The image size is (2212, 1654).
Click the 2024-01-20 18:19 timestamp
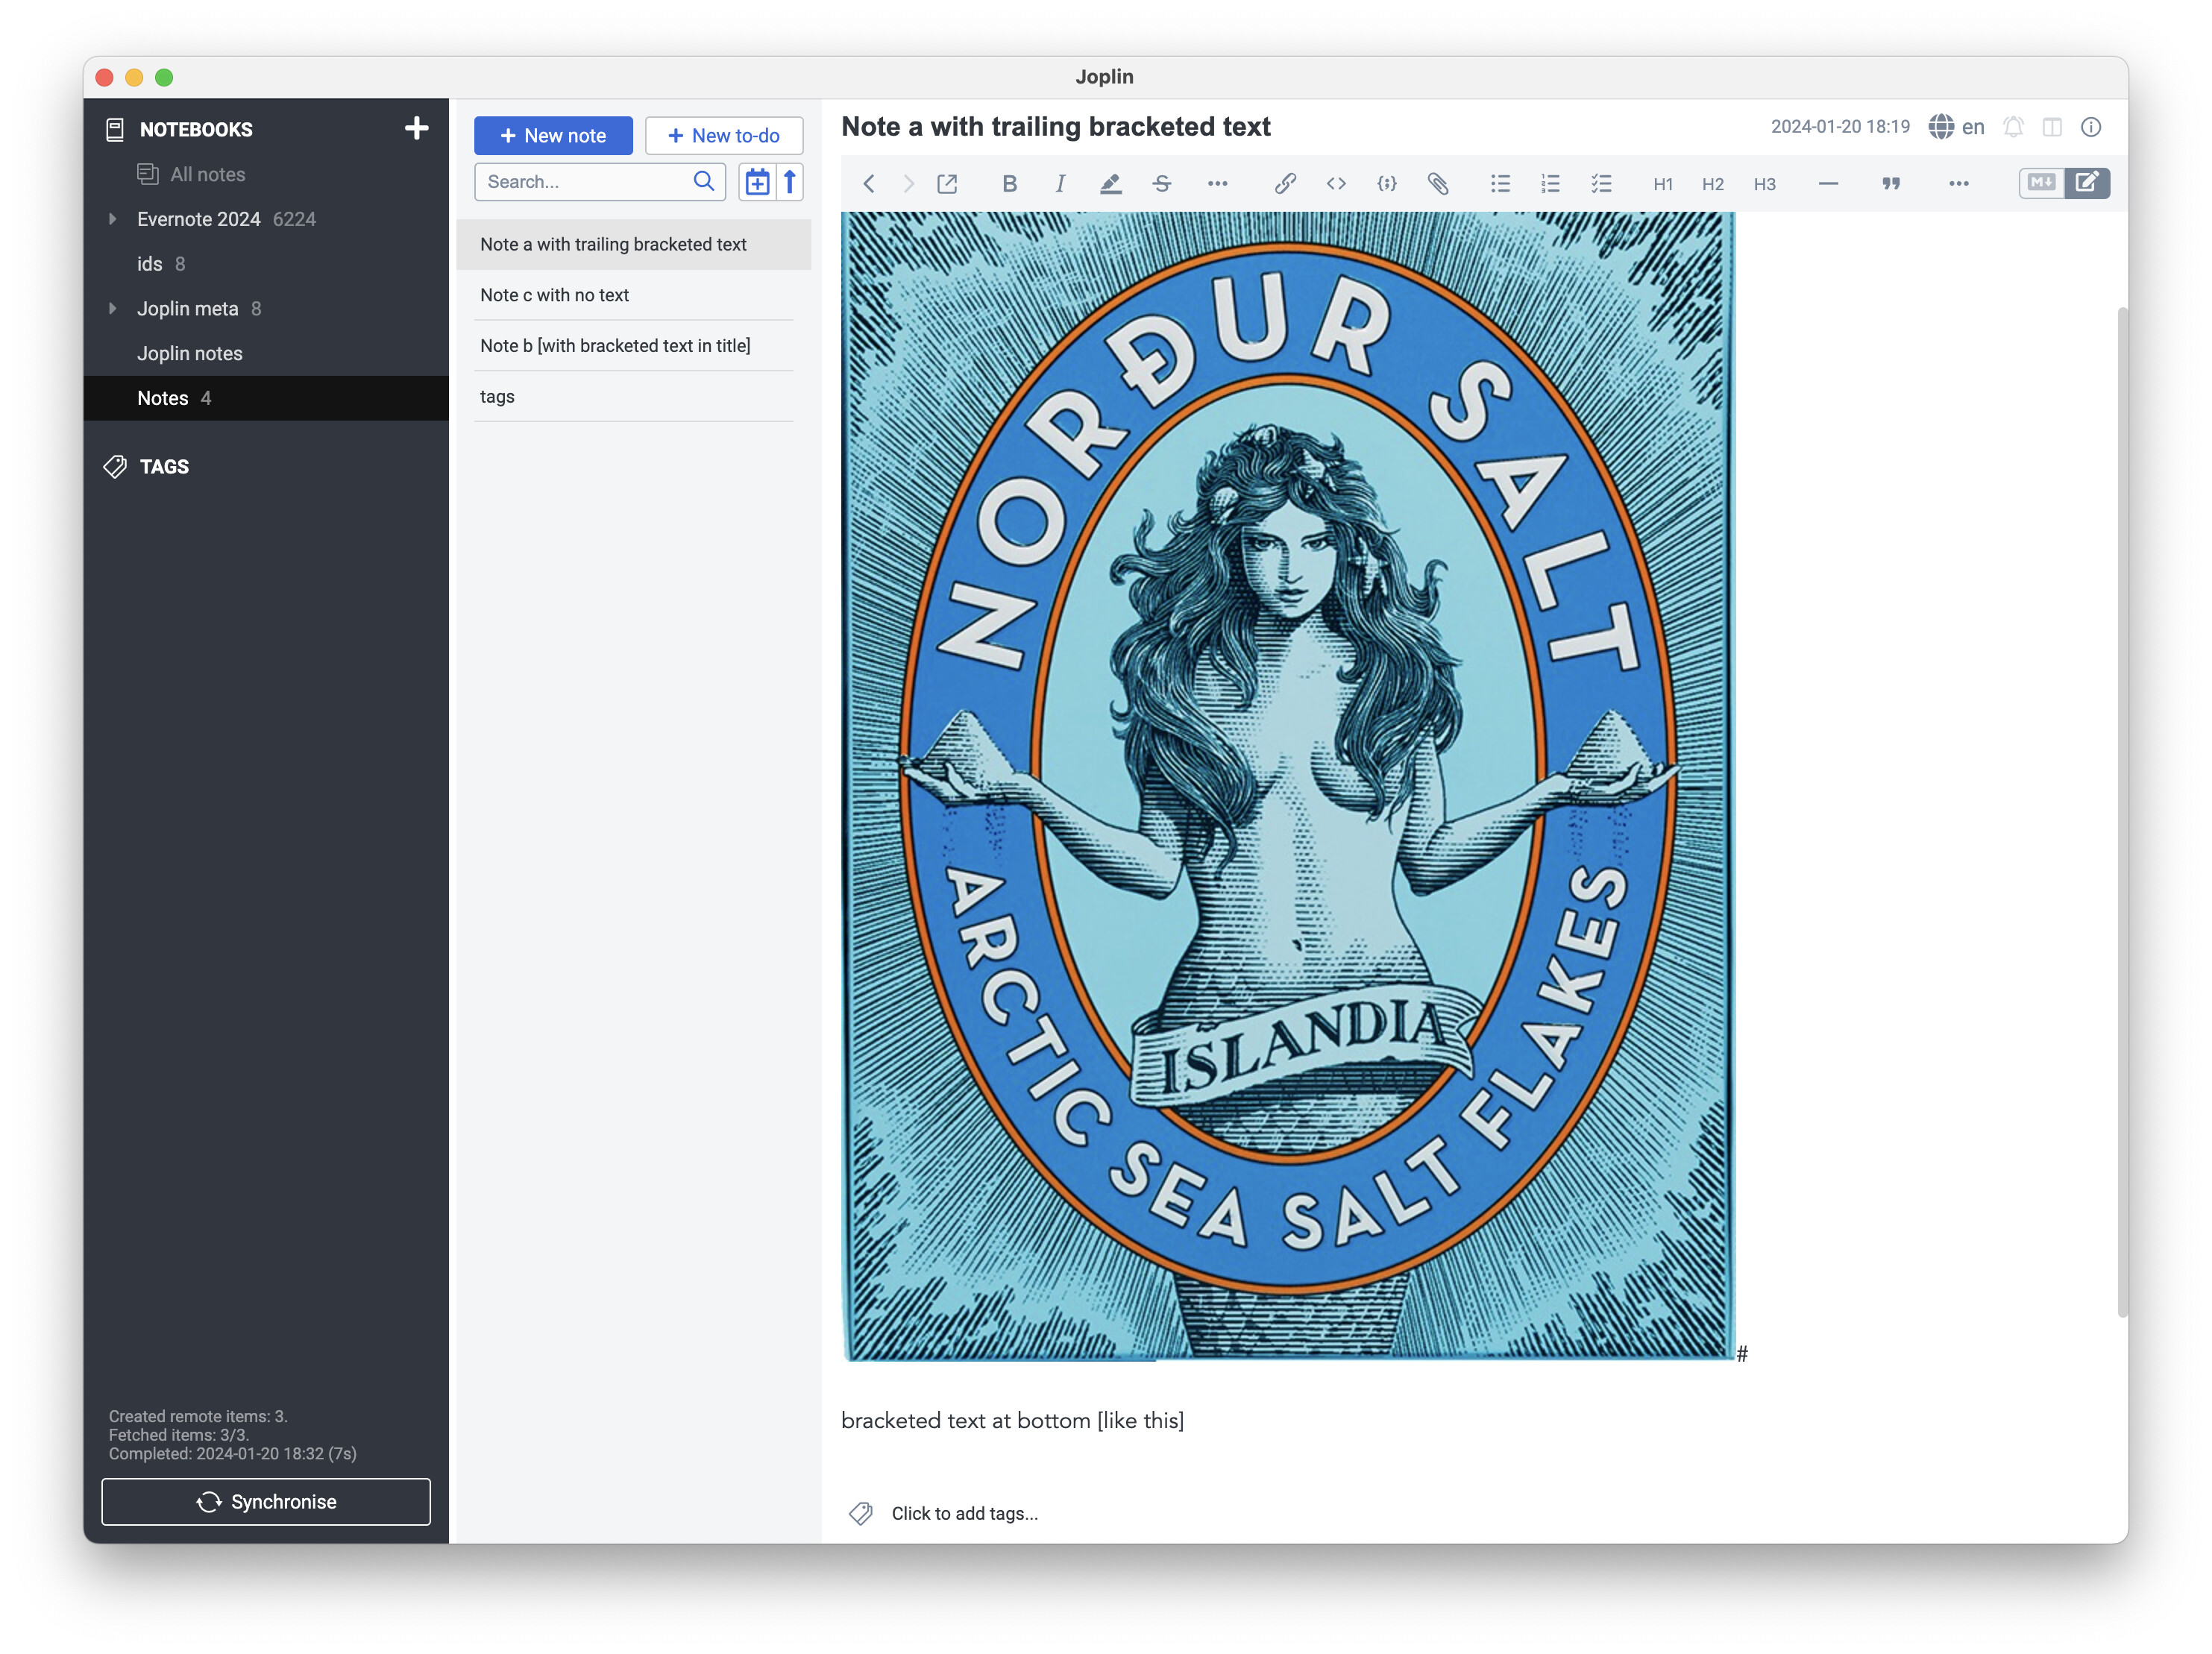point(1840,127)
